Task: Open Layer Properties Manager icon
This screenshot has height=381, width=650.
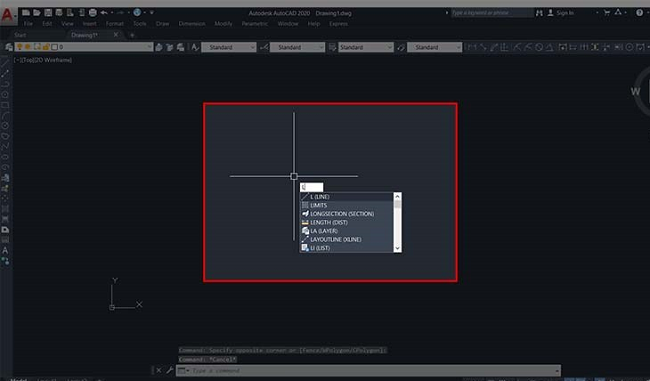Action: pyautogui.click(x=9, y=47)
